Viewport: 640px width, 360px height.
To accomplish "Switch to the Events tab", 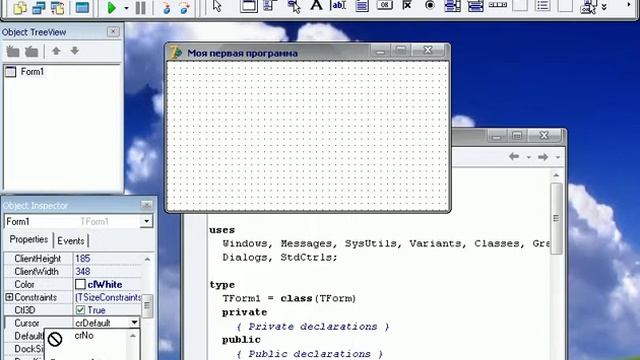I will pos(71,241).
